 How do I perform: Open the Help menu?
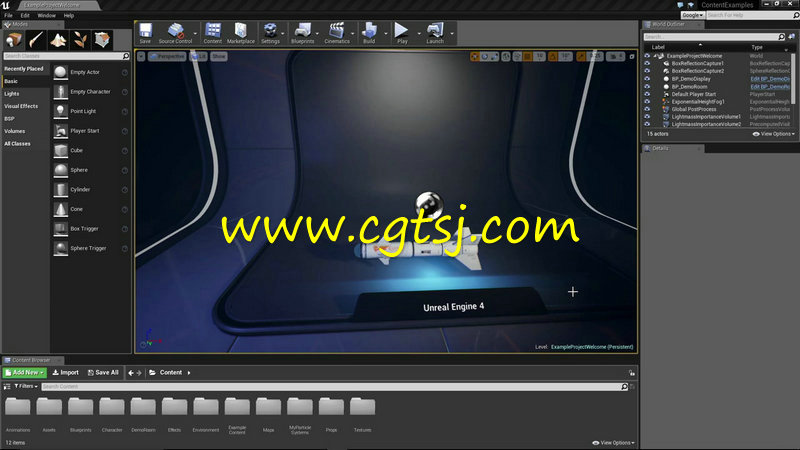click(x=69, y=16)
